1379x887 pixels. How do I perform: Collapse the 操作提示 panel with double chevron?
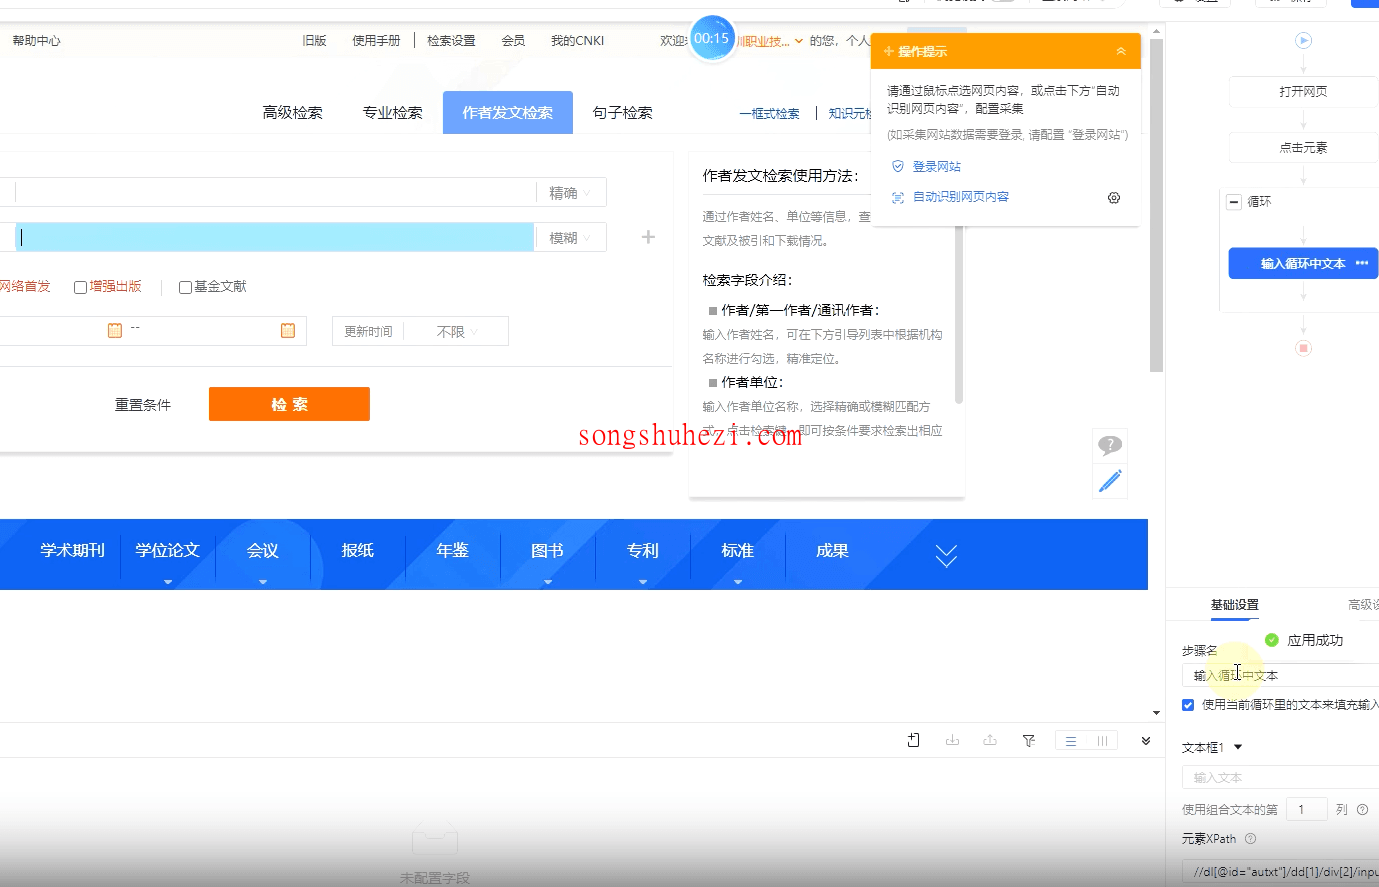coord(1121,51)
